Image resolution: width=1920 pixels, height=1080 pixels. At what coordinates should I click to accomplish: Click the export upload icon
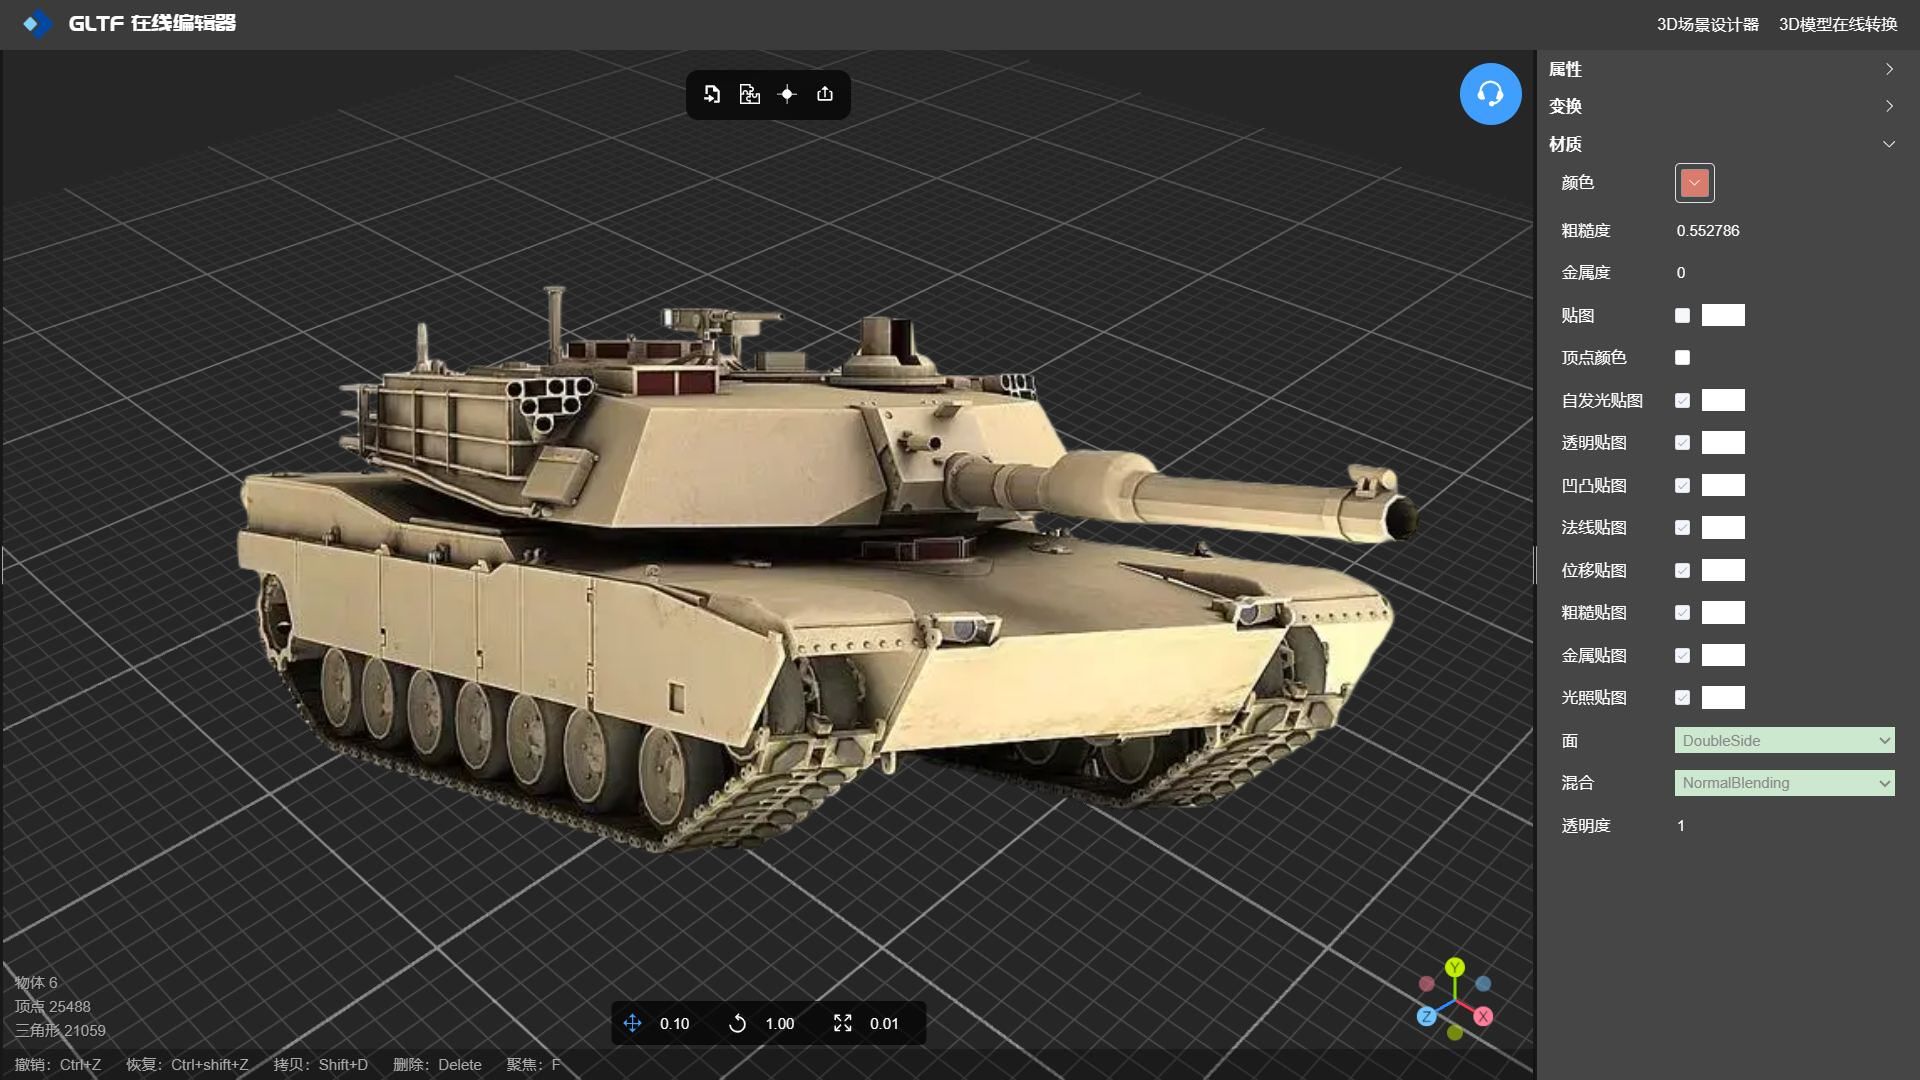tap(825, 94)
